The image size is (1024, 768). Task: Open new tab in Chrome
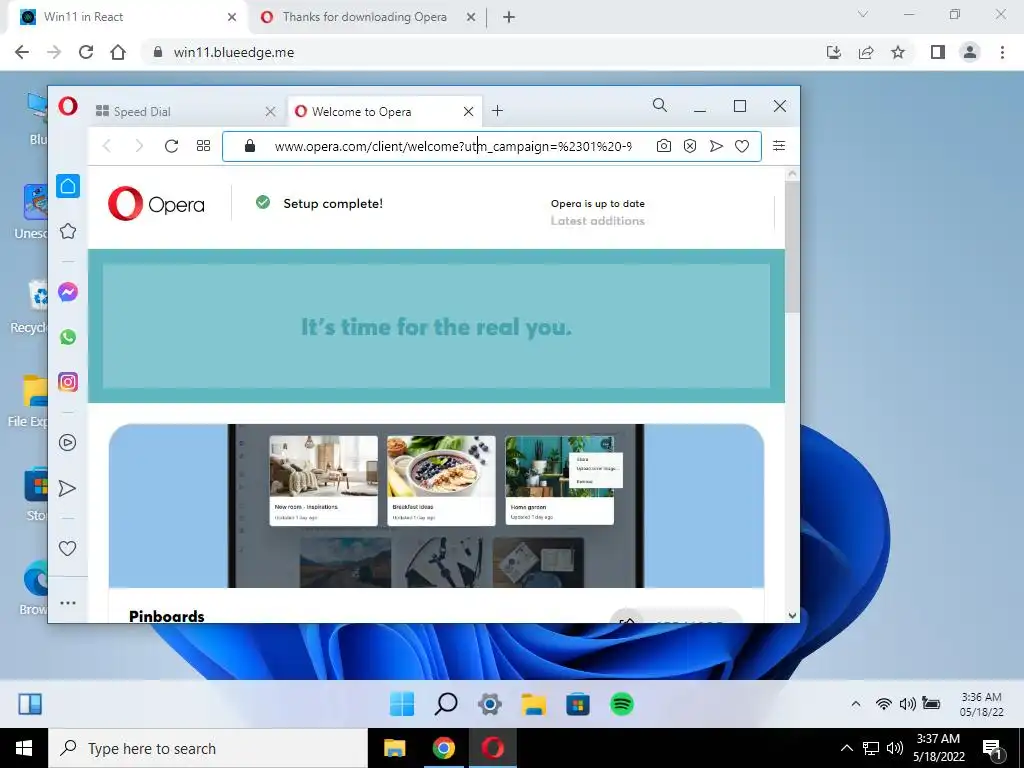point(509,17)
